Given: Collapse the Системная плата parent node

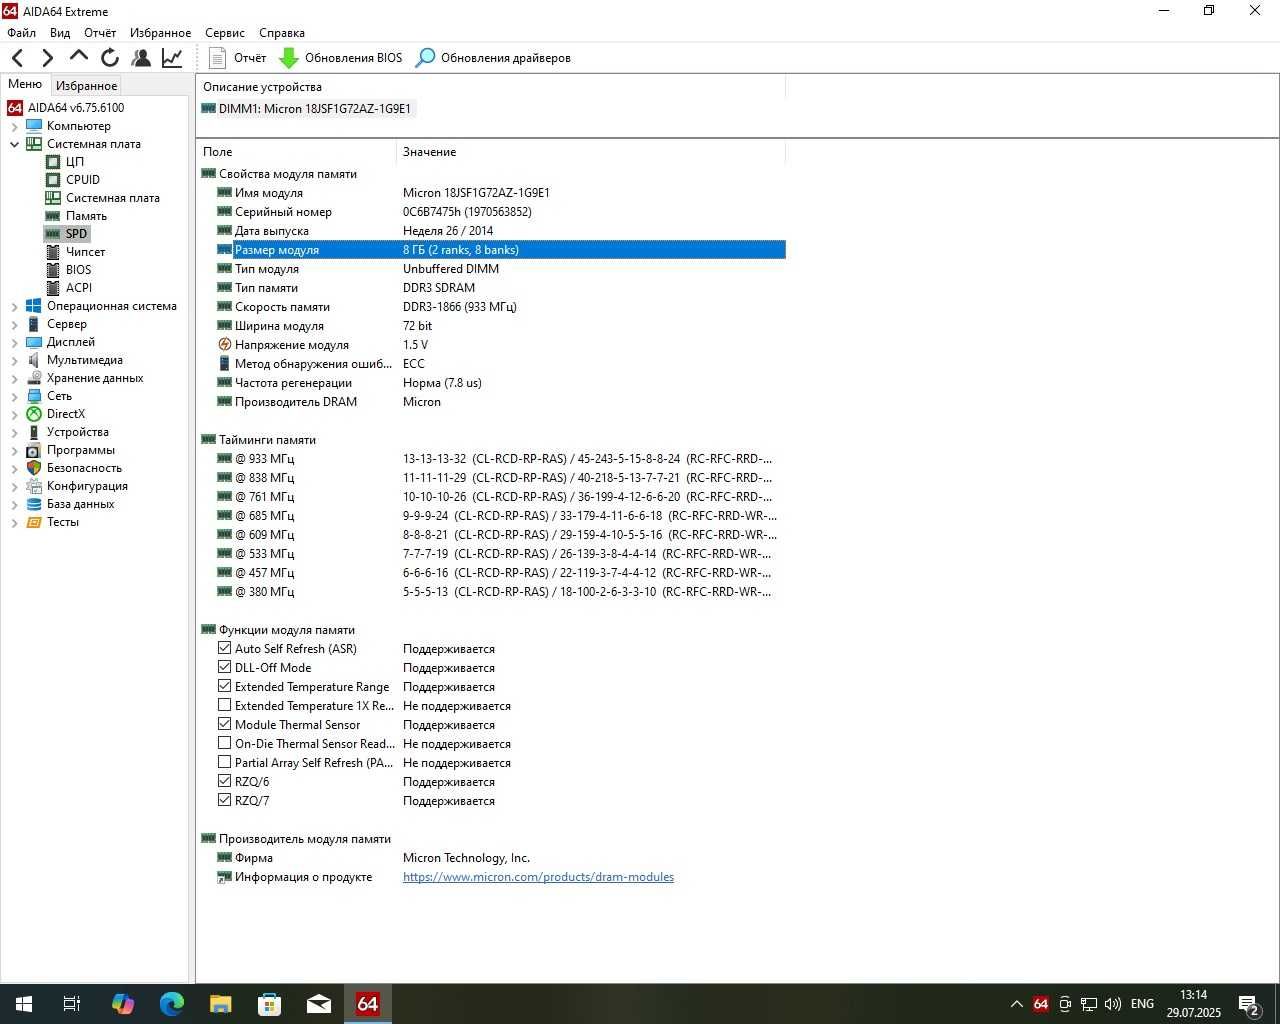Looking at the screenshot, I should pyautogui.click(x=14, y=144).
